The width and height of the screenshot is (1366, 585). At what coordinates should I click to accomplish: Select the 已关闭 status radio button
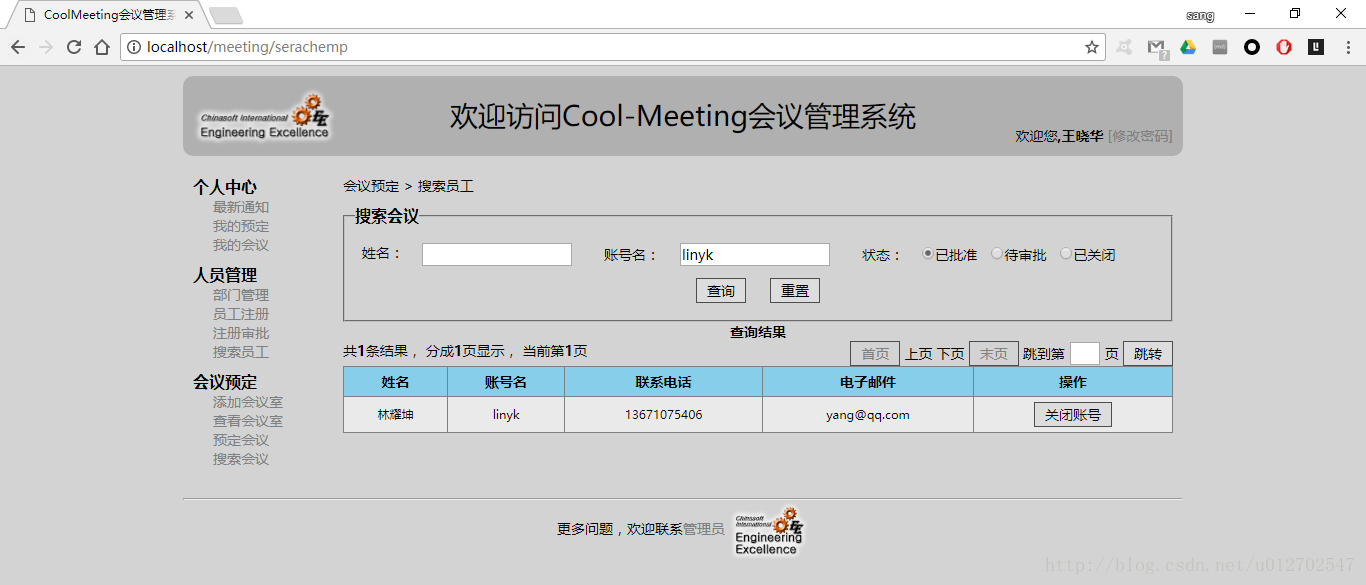click(1066, 254)
